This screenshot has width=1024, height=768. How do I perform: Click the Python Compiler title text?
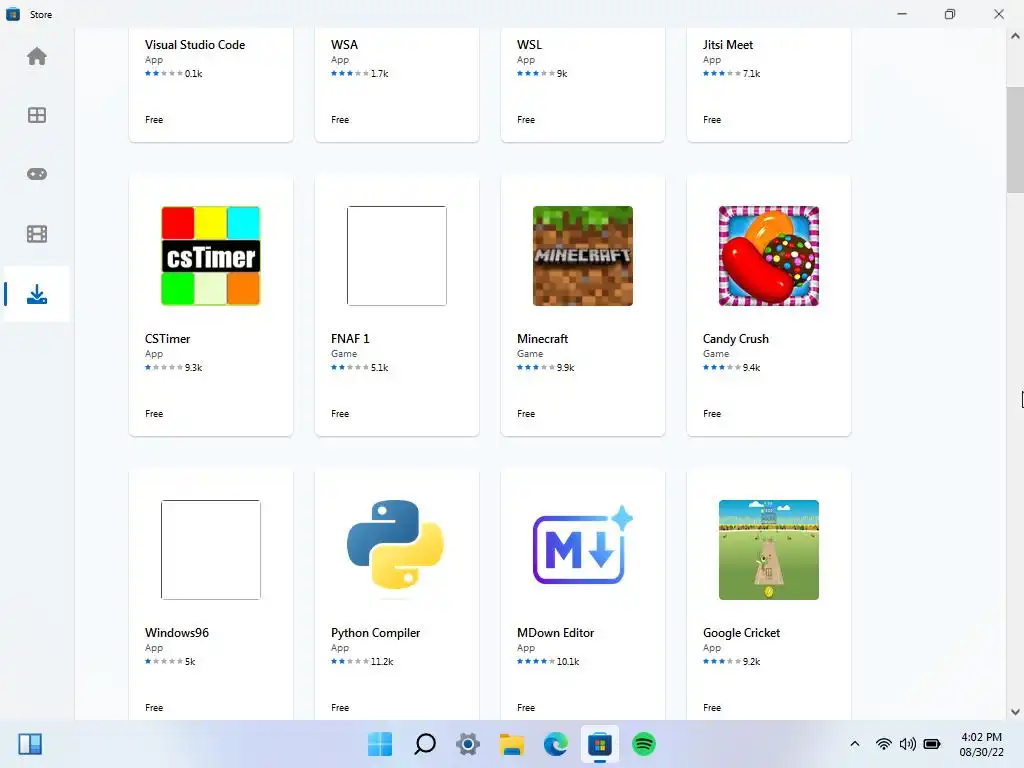click(376, 633)
